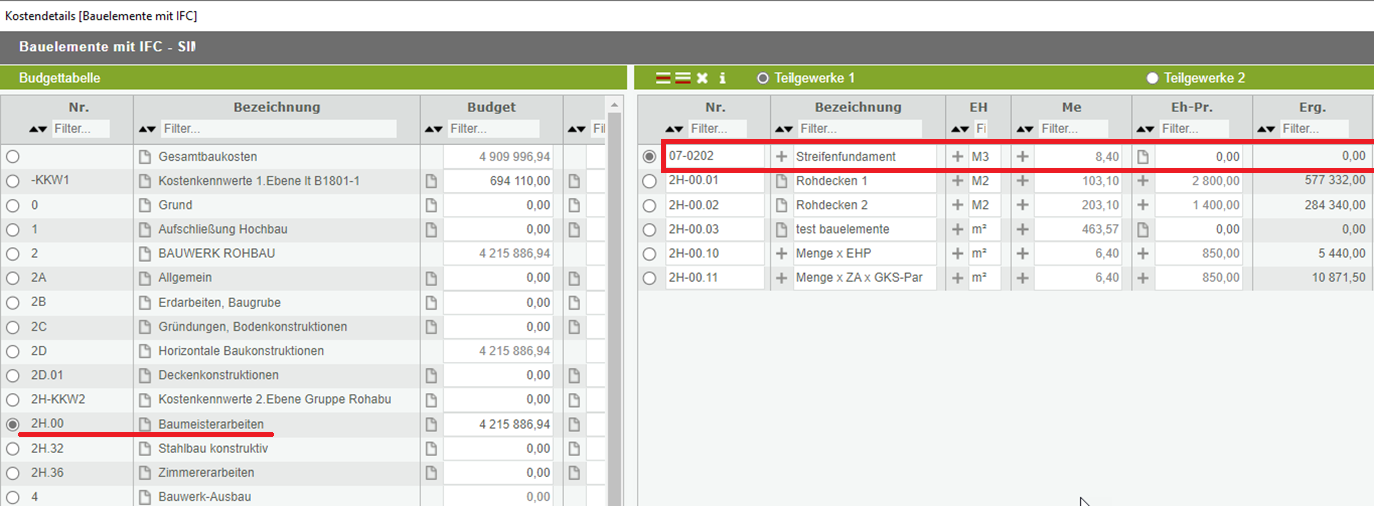Click the plus icon next to Menge x EHP
The width and height of the screenshot is (1374, 506).
coord(782,253)
